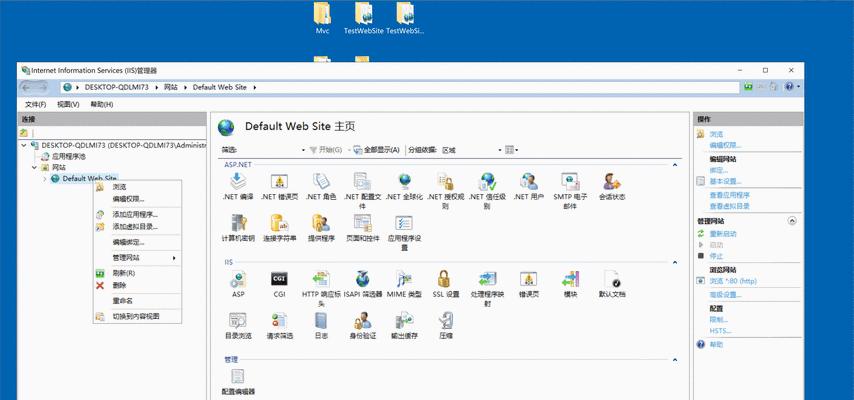Click 浏览 *:80 (http) link
The image size is (854, 400).
coord(733,281)
